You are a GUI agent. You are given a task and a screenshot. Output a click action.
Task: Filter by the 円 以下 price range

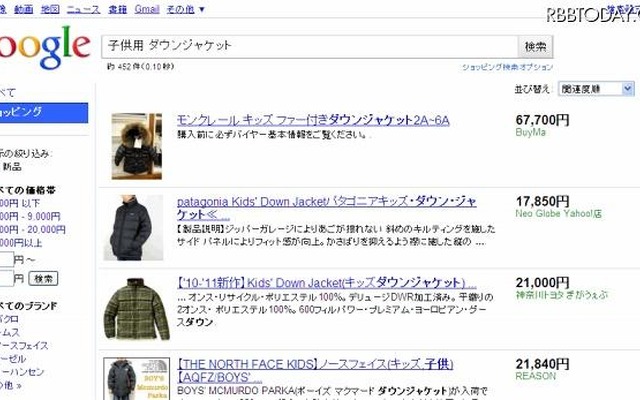click(20, 203)
